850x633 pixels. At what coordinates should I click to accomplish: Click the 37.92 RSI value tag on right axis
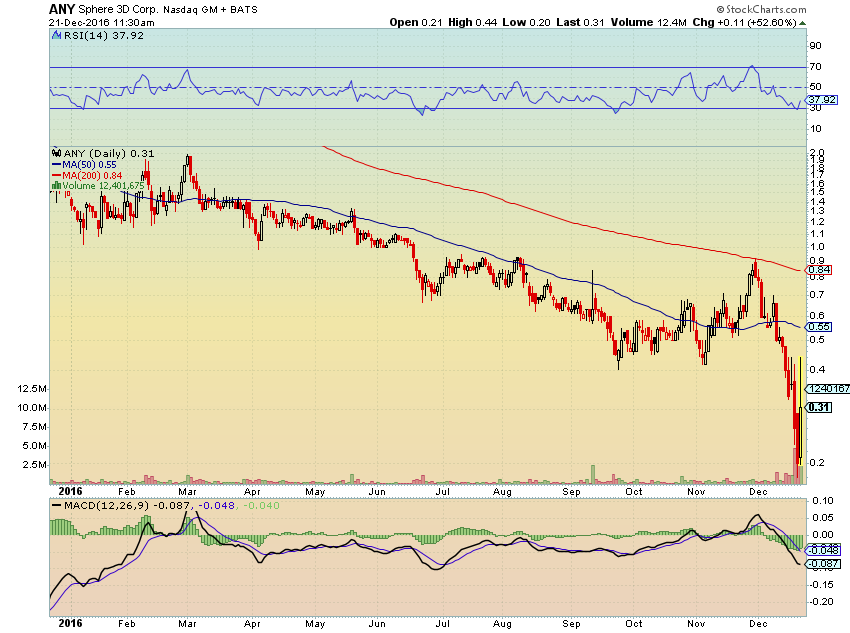822,100
